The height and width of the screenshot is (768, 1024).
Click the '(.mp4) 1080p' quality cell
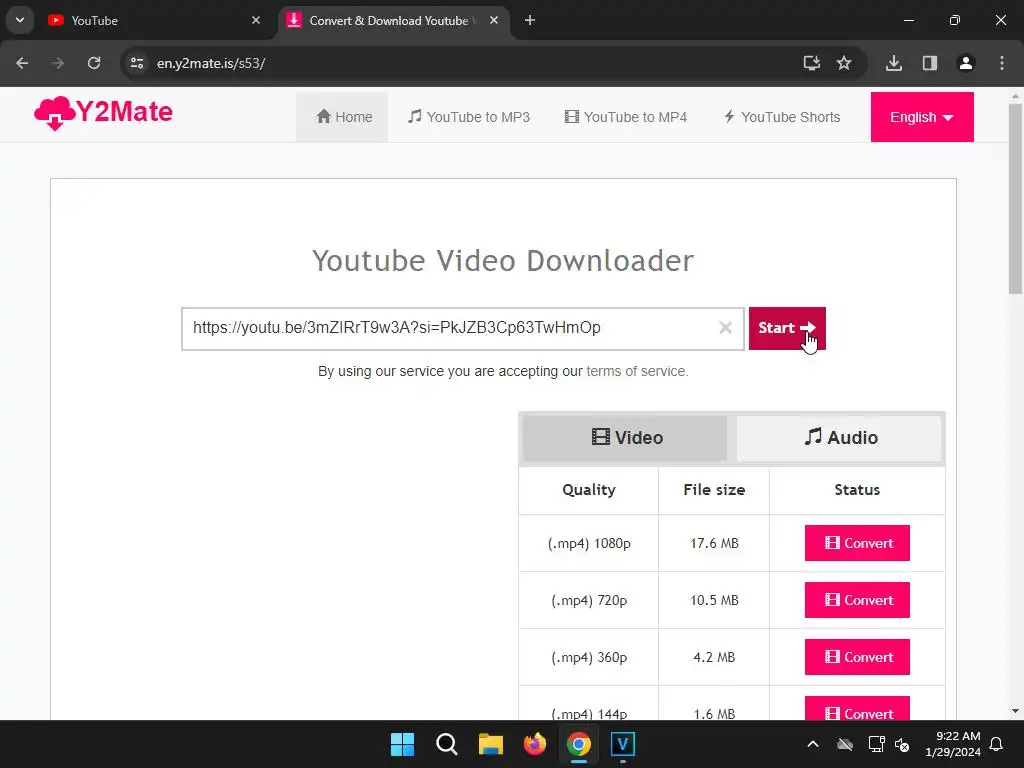pyautogui.click(x=588, y=543)
